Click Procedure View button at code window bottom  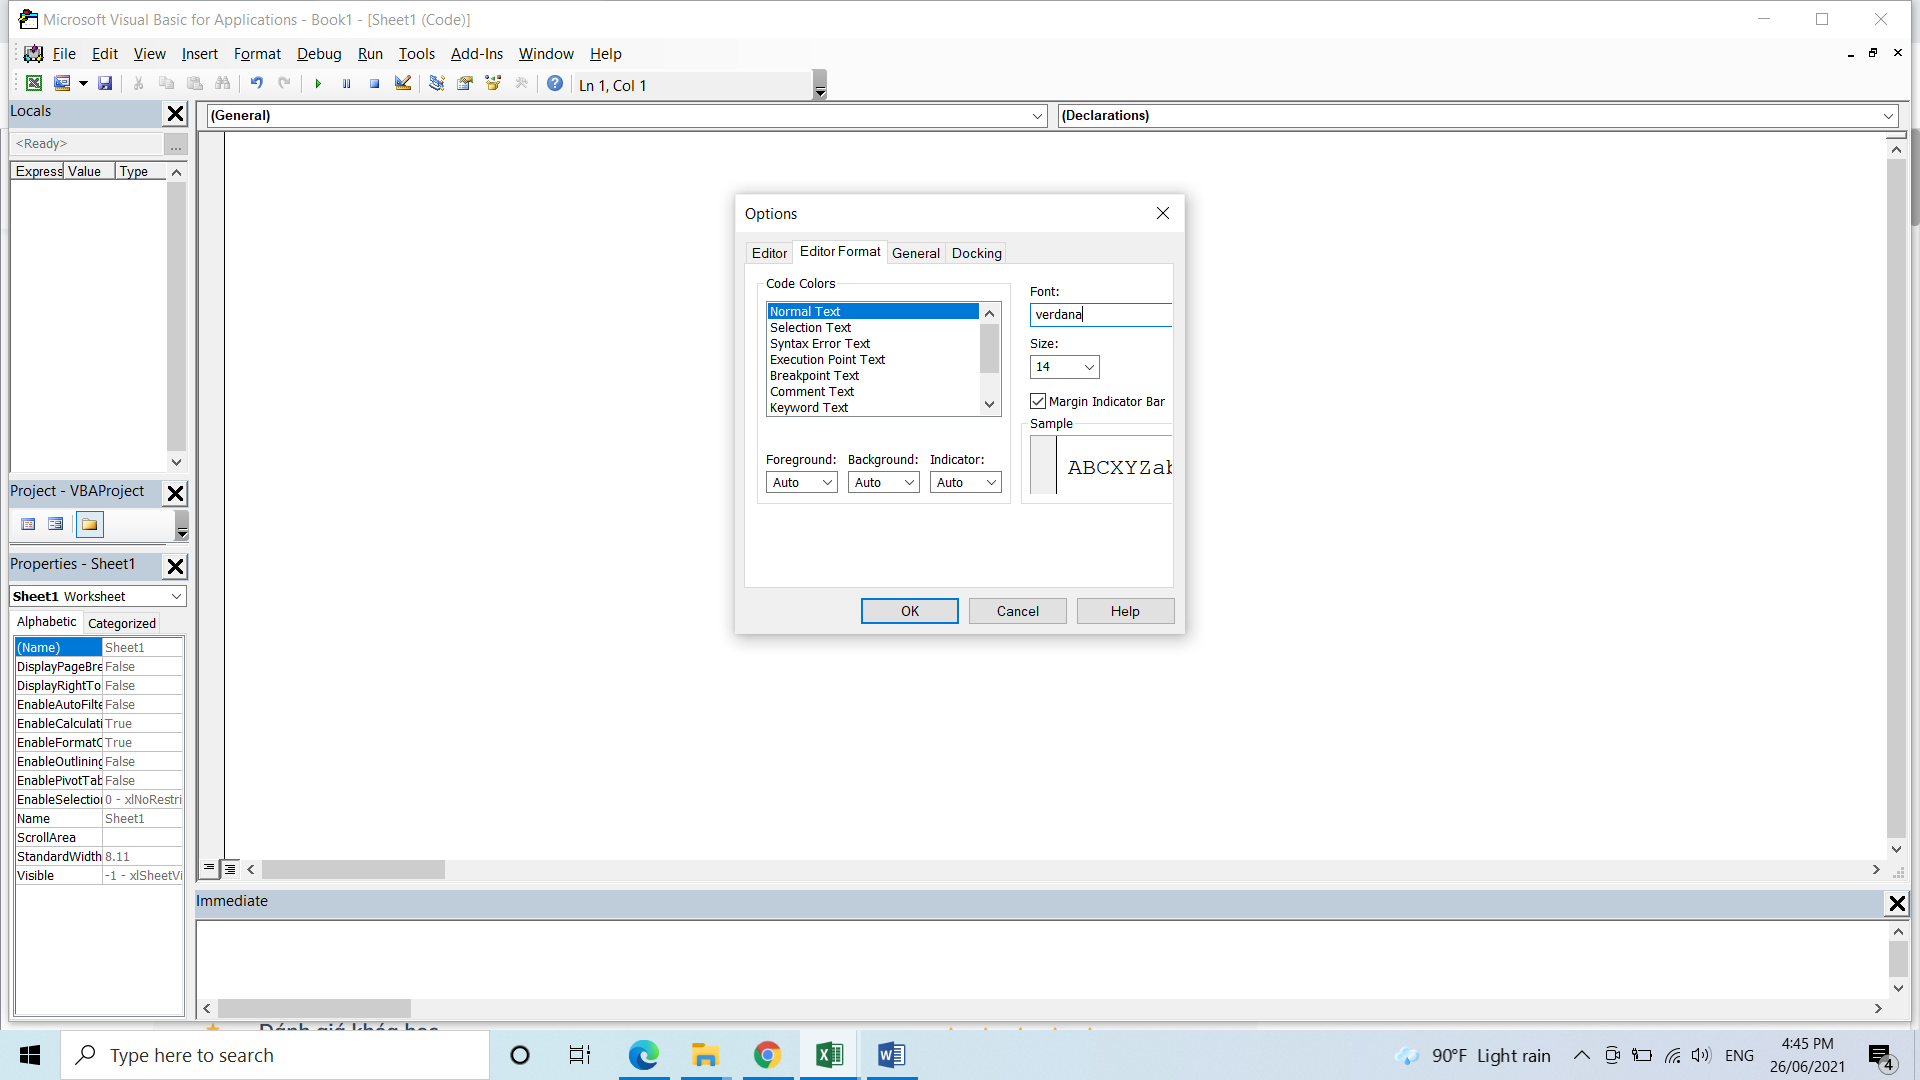(x=209, y=868)
